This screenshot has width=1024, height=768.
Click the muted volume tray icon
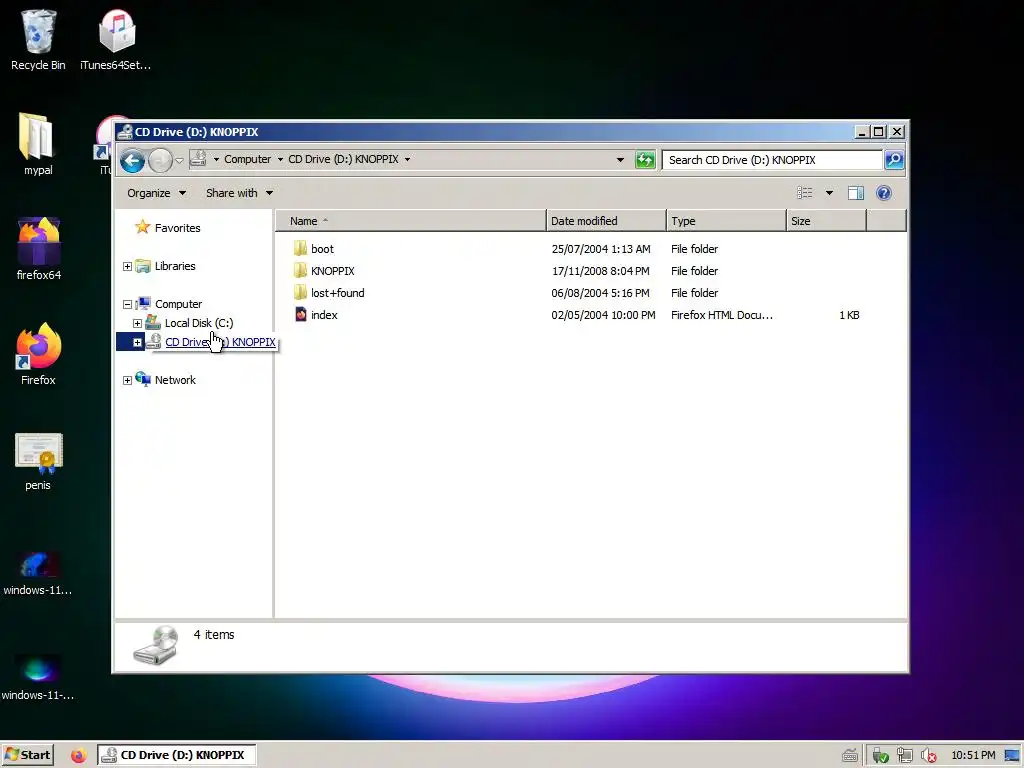pyautogui.click(x=928, y=756)
